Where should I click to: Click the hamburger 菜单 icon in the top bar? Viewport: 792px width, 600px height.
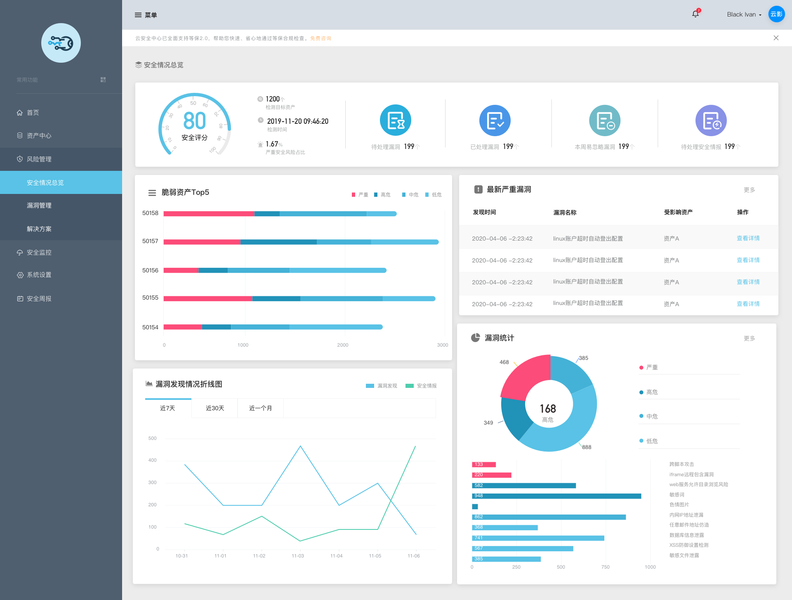pos(138,15)
